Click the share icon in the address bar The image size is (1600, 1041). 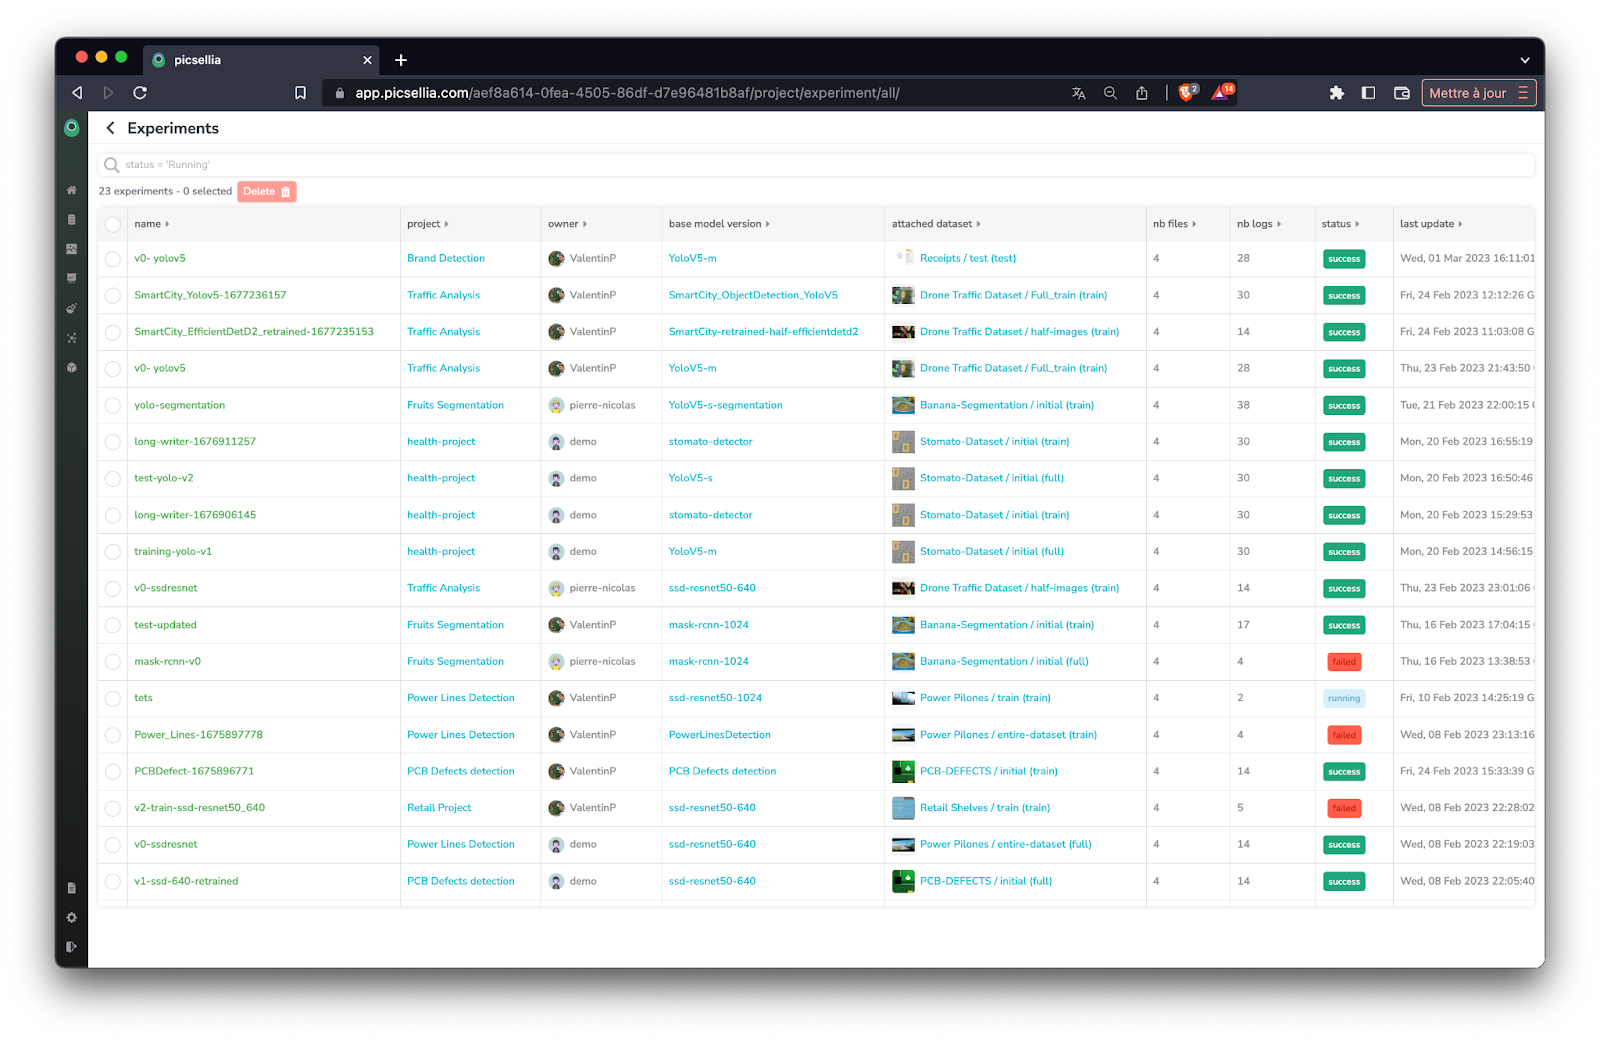tap(1142, 93)
